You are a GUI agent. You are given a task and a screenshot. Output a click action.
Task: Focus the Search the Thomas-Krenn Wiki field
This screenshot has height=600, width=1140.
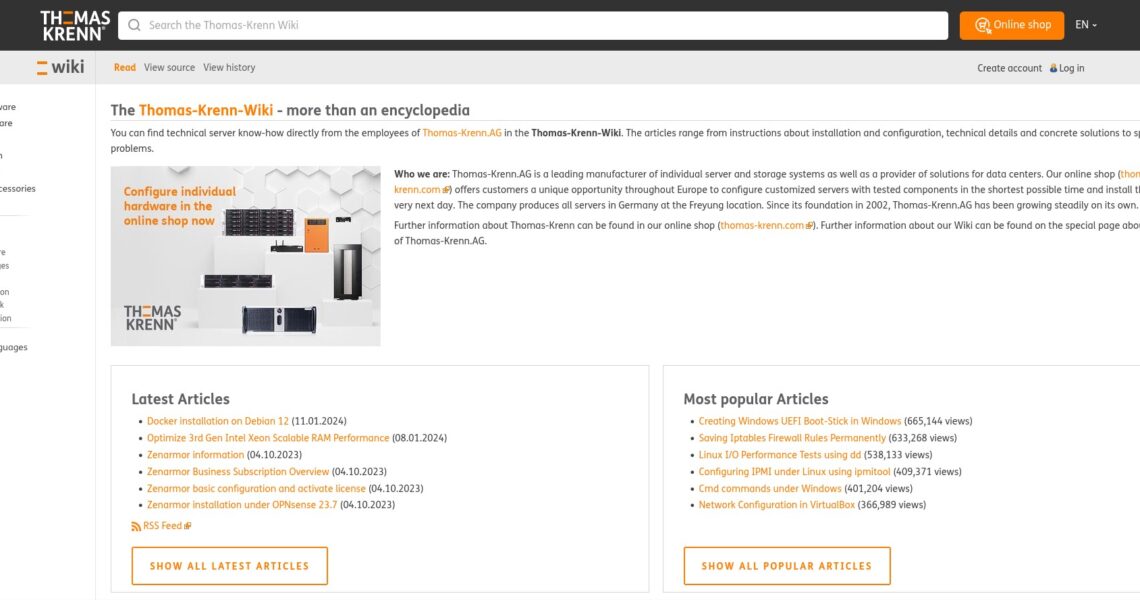[533, 25]
